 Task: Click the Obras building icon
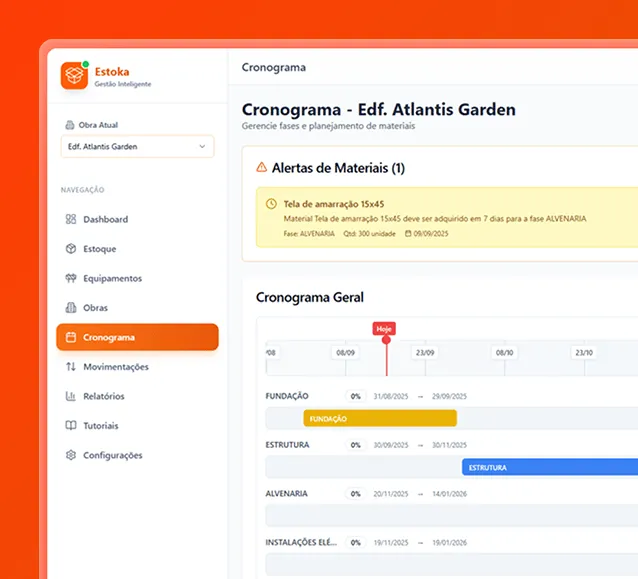[x=71, y=308]
